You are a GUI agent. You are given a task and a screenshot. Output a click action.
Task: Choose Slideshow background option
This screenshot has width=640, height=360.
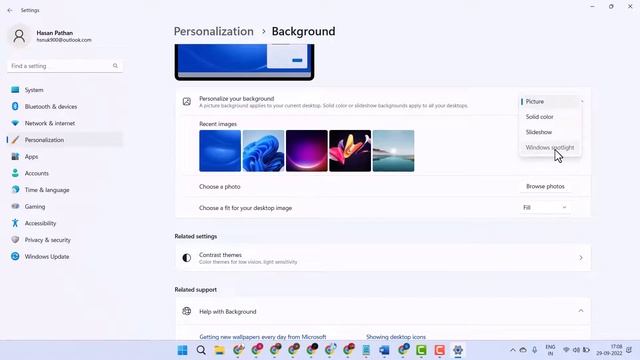(550, 132)
